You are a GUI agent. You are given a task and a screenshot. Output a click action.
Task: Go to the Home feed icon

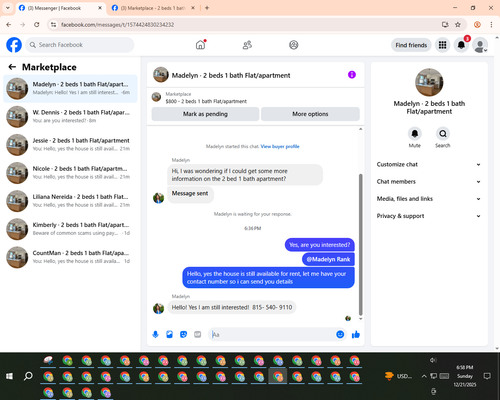point(200,45)
